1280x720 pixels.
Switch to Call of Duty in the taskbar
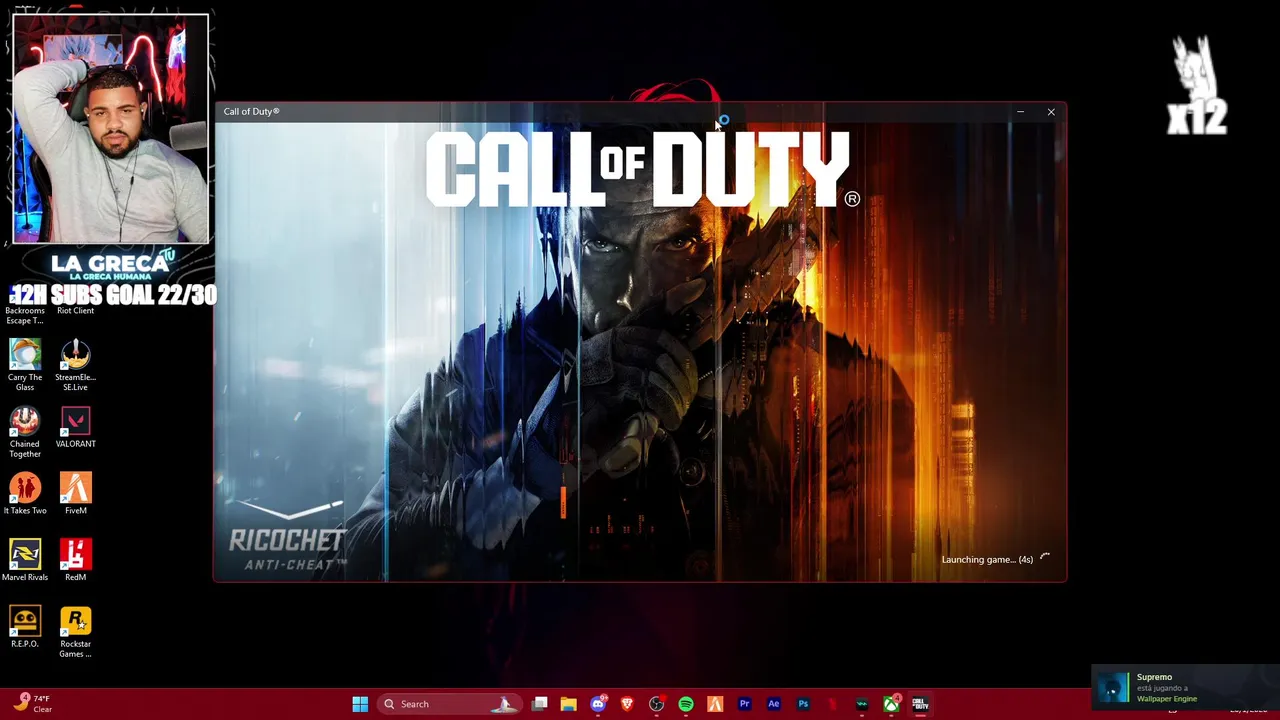(x=919, y=704)
